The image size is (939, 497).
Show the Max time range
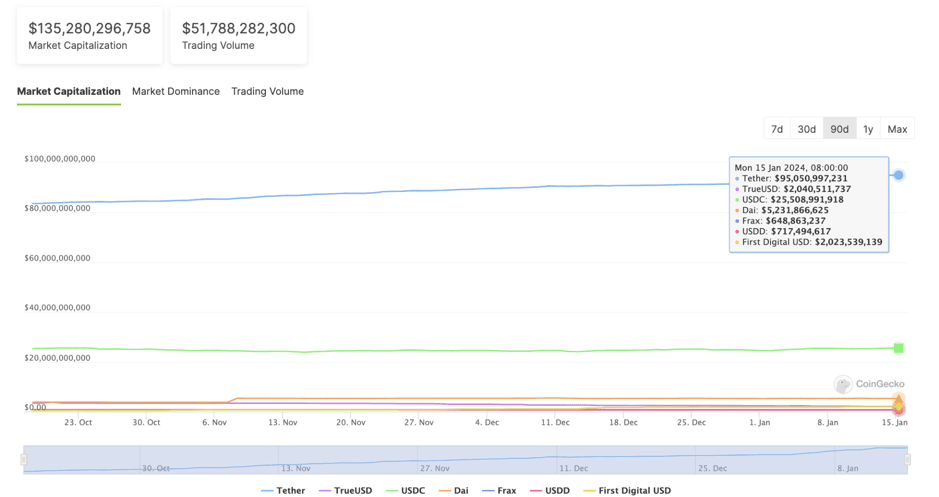(897, 129)
